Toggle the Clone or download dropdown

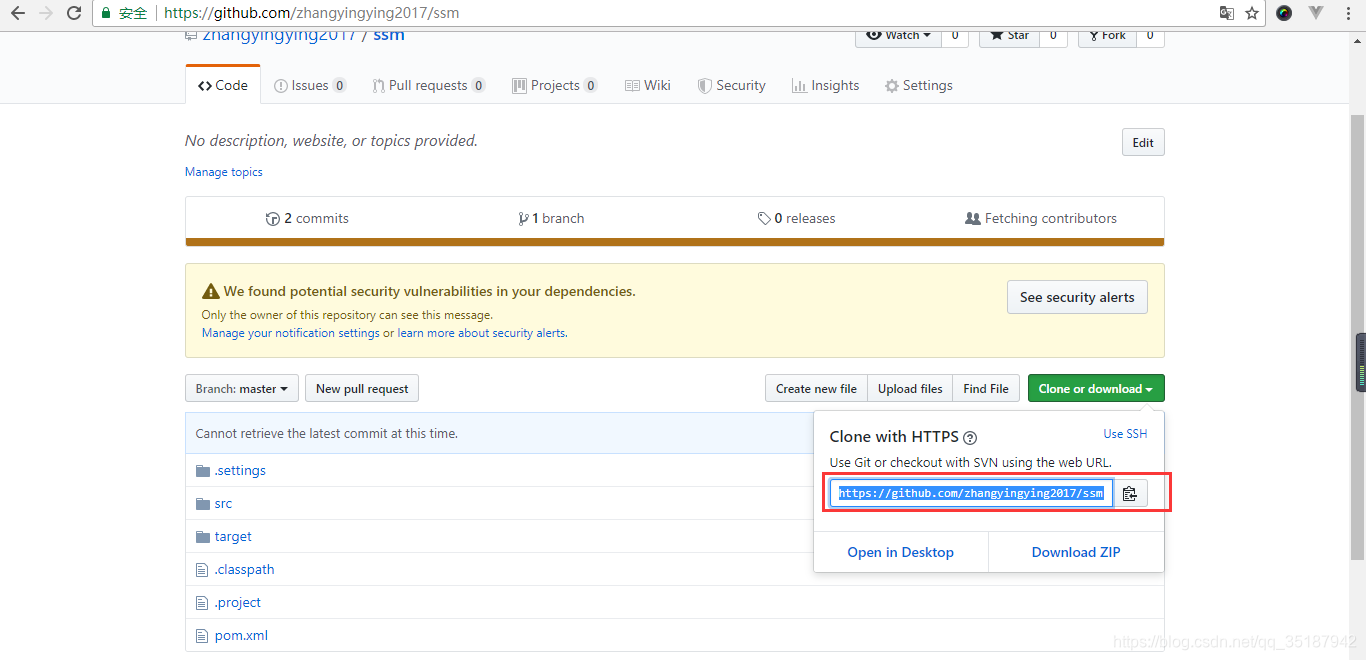[1096, 388]
